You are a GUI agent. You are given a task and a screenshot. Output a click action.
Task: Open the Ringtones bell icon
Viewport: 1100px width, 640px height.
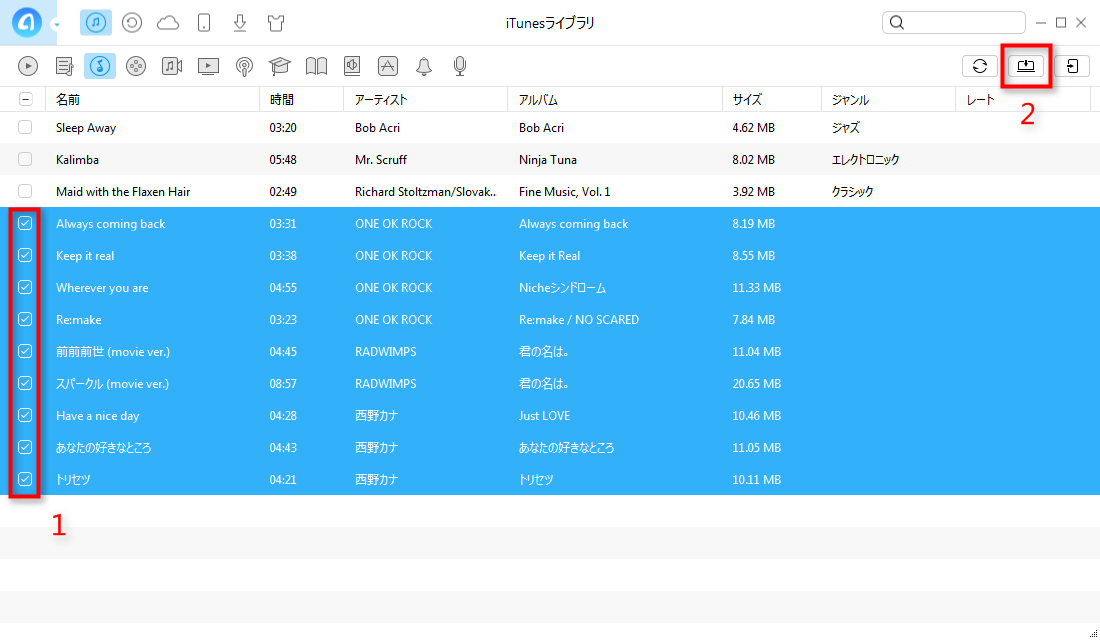(x=424, y=66)
